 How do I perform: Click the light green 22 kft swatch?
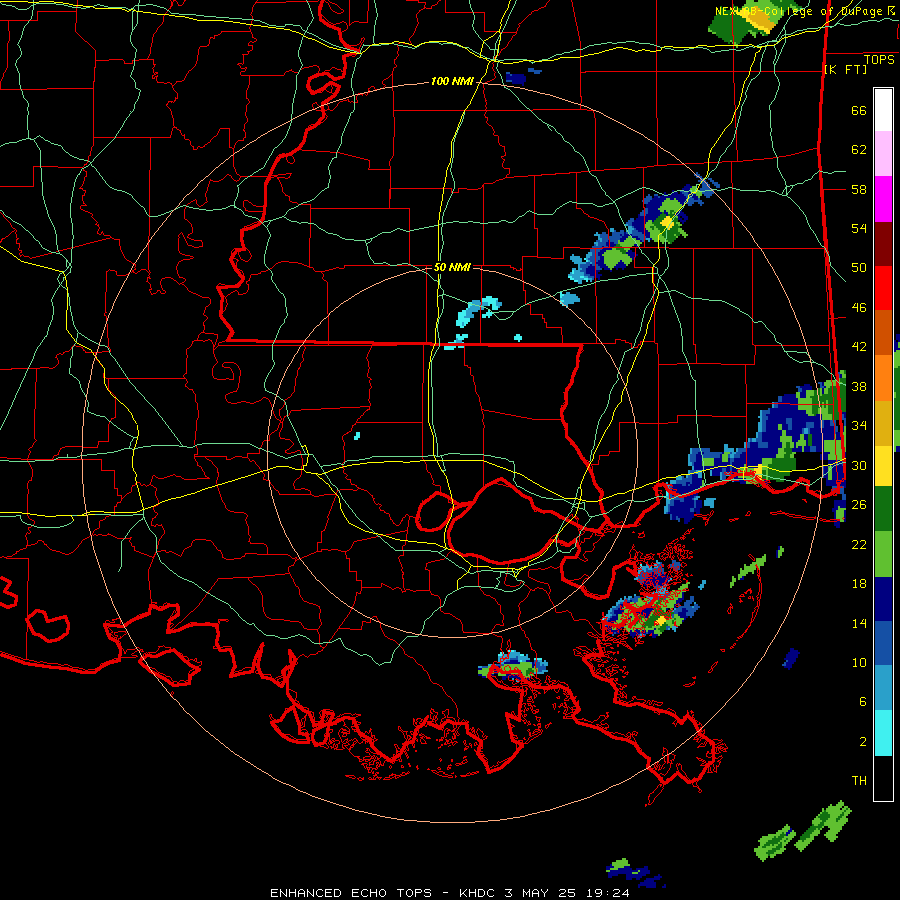pyautogui.click(x=883, y=554)
